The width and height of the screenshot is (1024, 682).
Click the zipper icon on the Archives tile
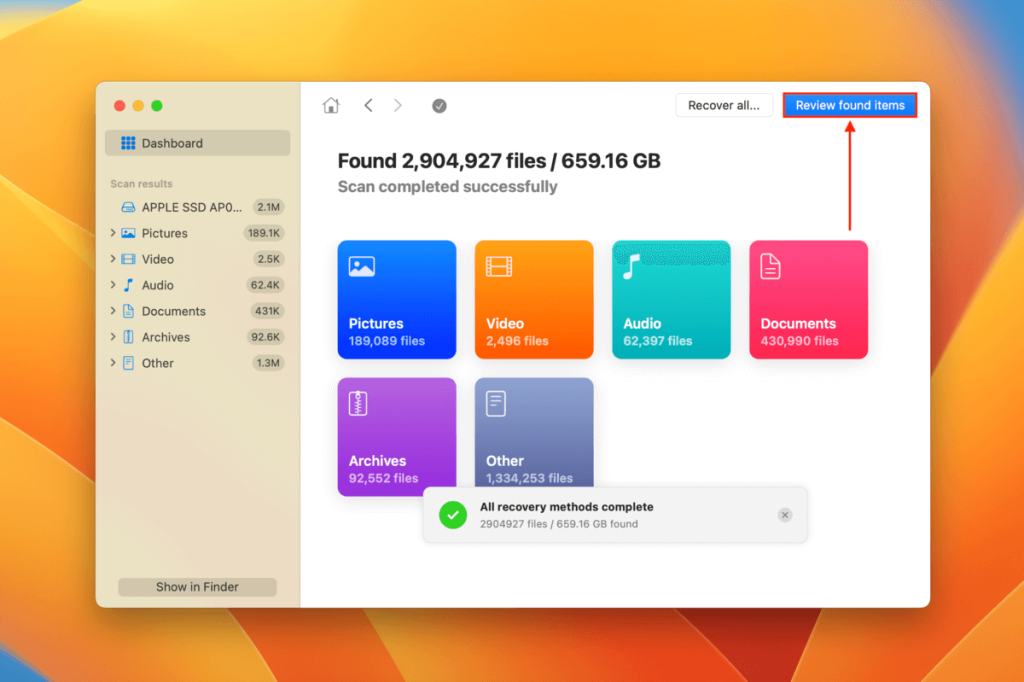point(360,401)
